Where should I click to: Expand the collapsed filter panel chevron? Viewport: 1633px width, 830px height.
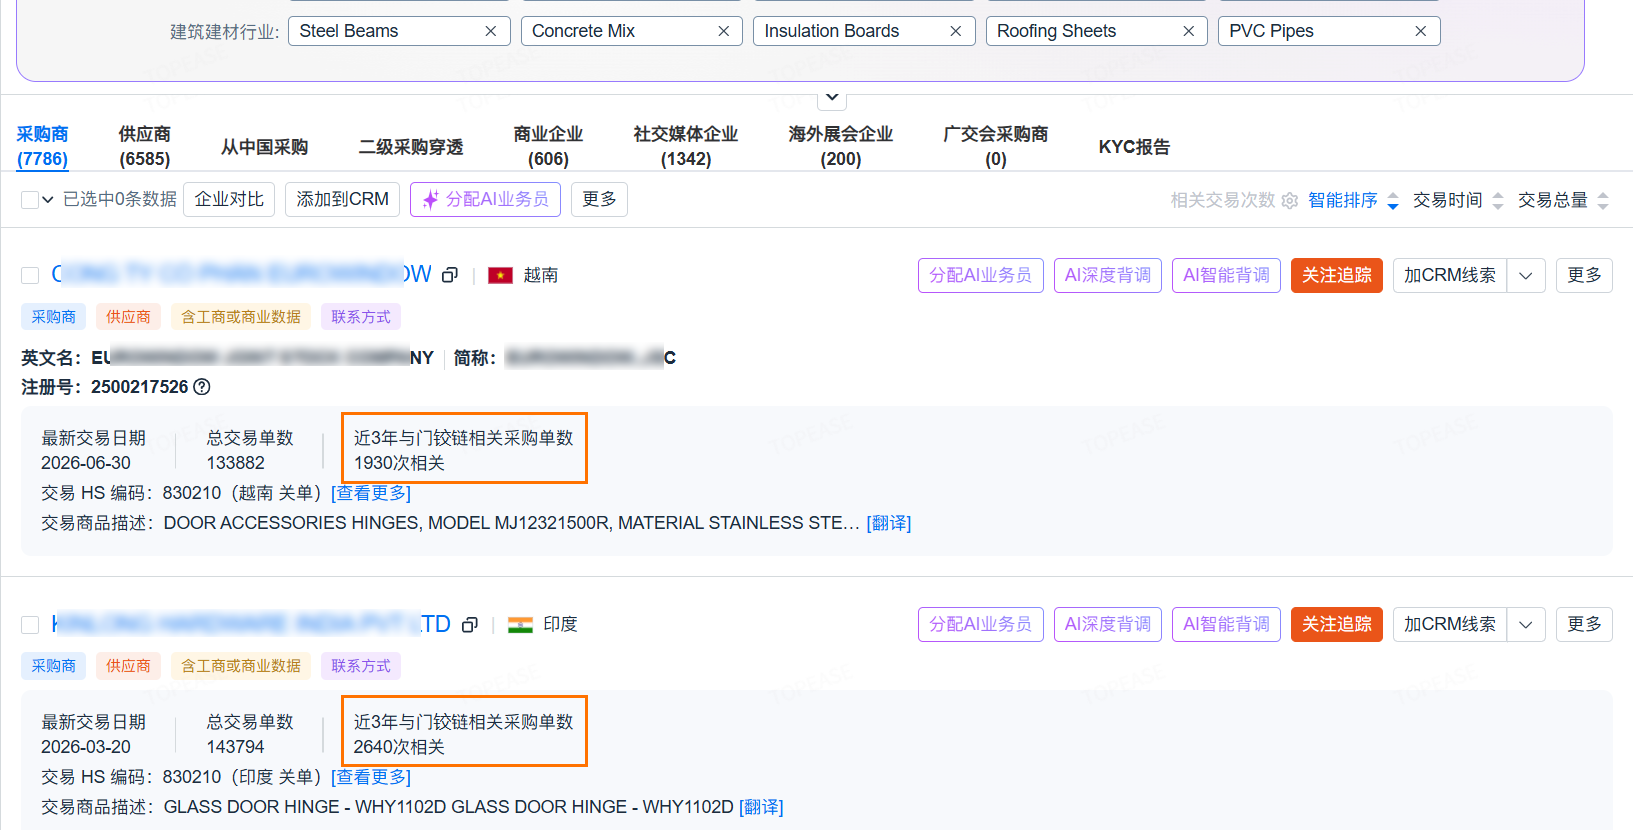point(832,98)
